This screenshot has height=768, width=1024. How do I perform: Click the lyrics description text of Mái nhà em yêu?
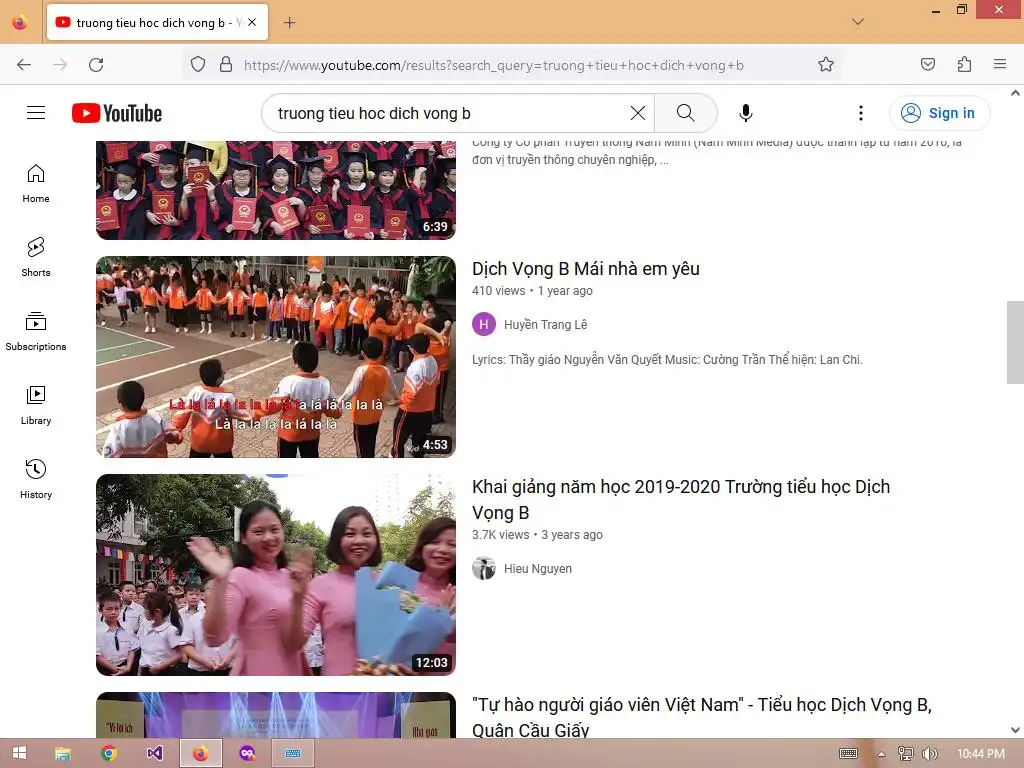pyautogui.click(x=667, y=360)
